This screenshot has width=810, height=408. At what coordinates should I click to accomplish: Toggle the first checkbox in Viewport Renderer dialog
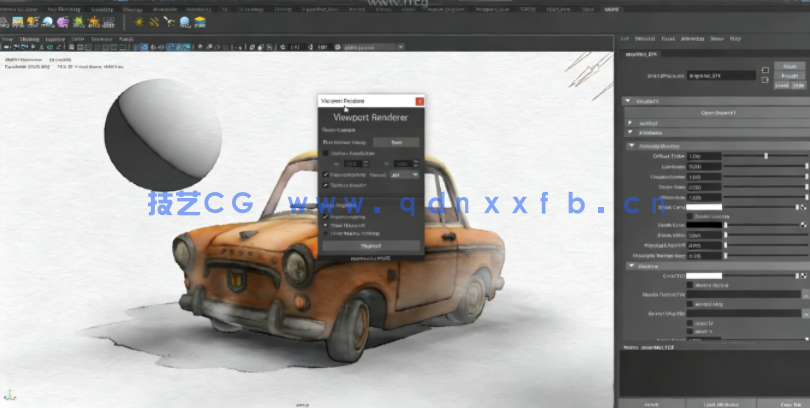[x=325, y=153]
